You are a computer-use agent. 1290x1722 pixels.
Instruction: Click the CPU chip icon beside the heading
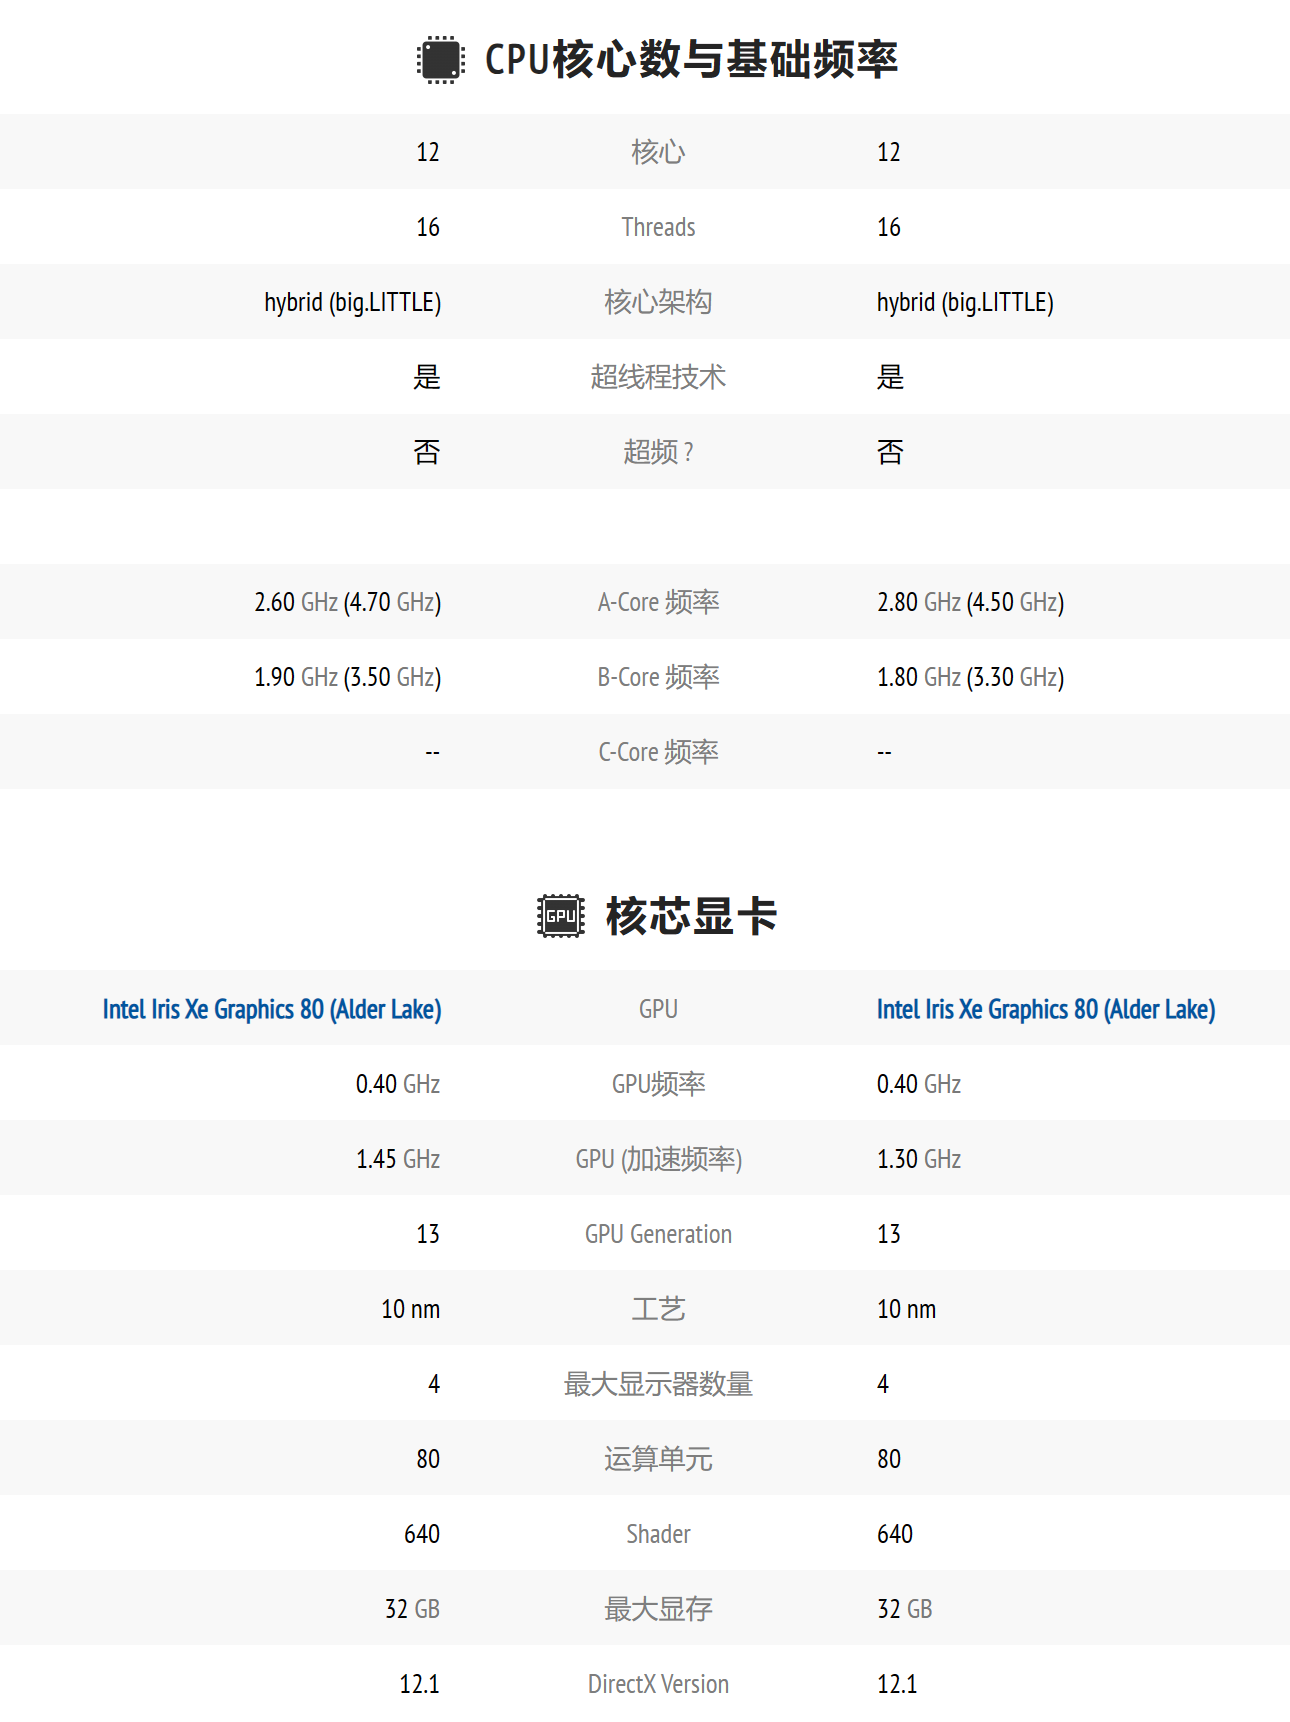coord(440,60)
